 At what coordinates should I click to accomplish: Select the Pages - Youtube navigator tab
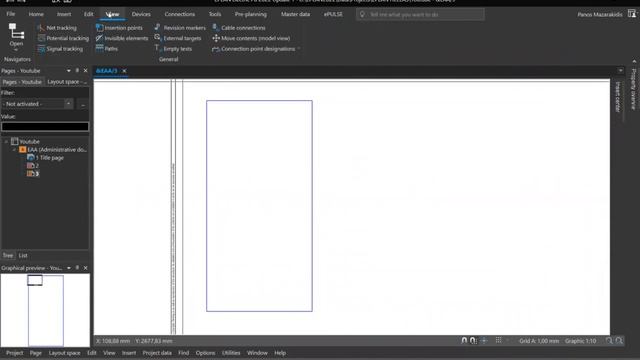click(x=22, y=82)
